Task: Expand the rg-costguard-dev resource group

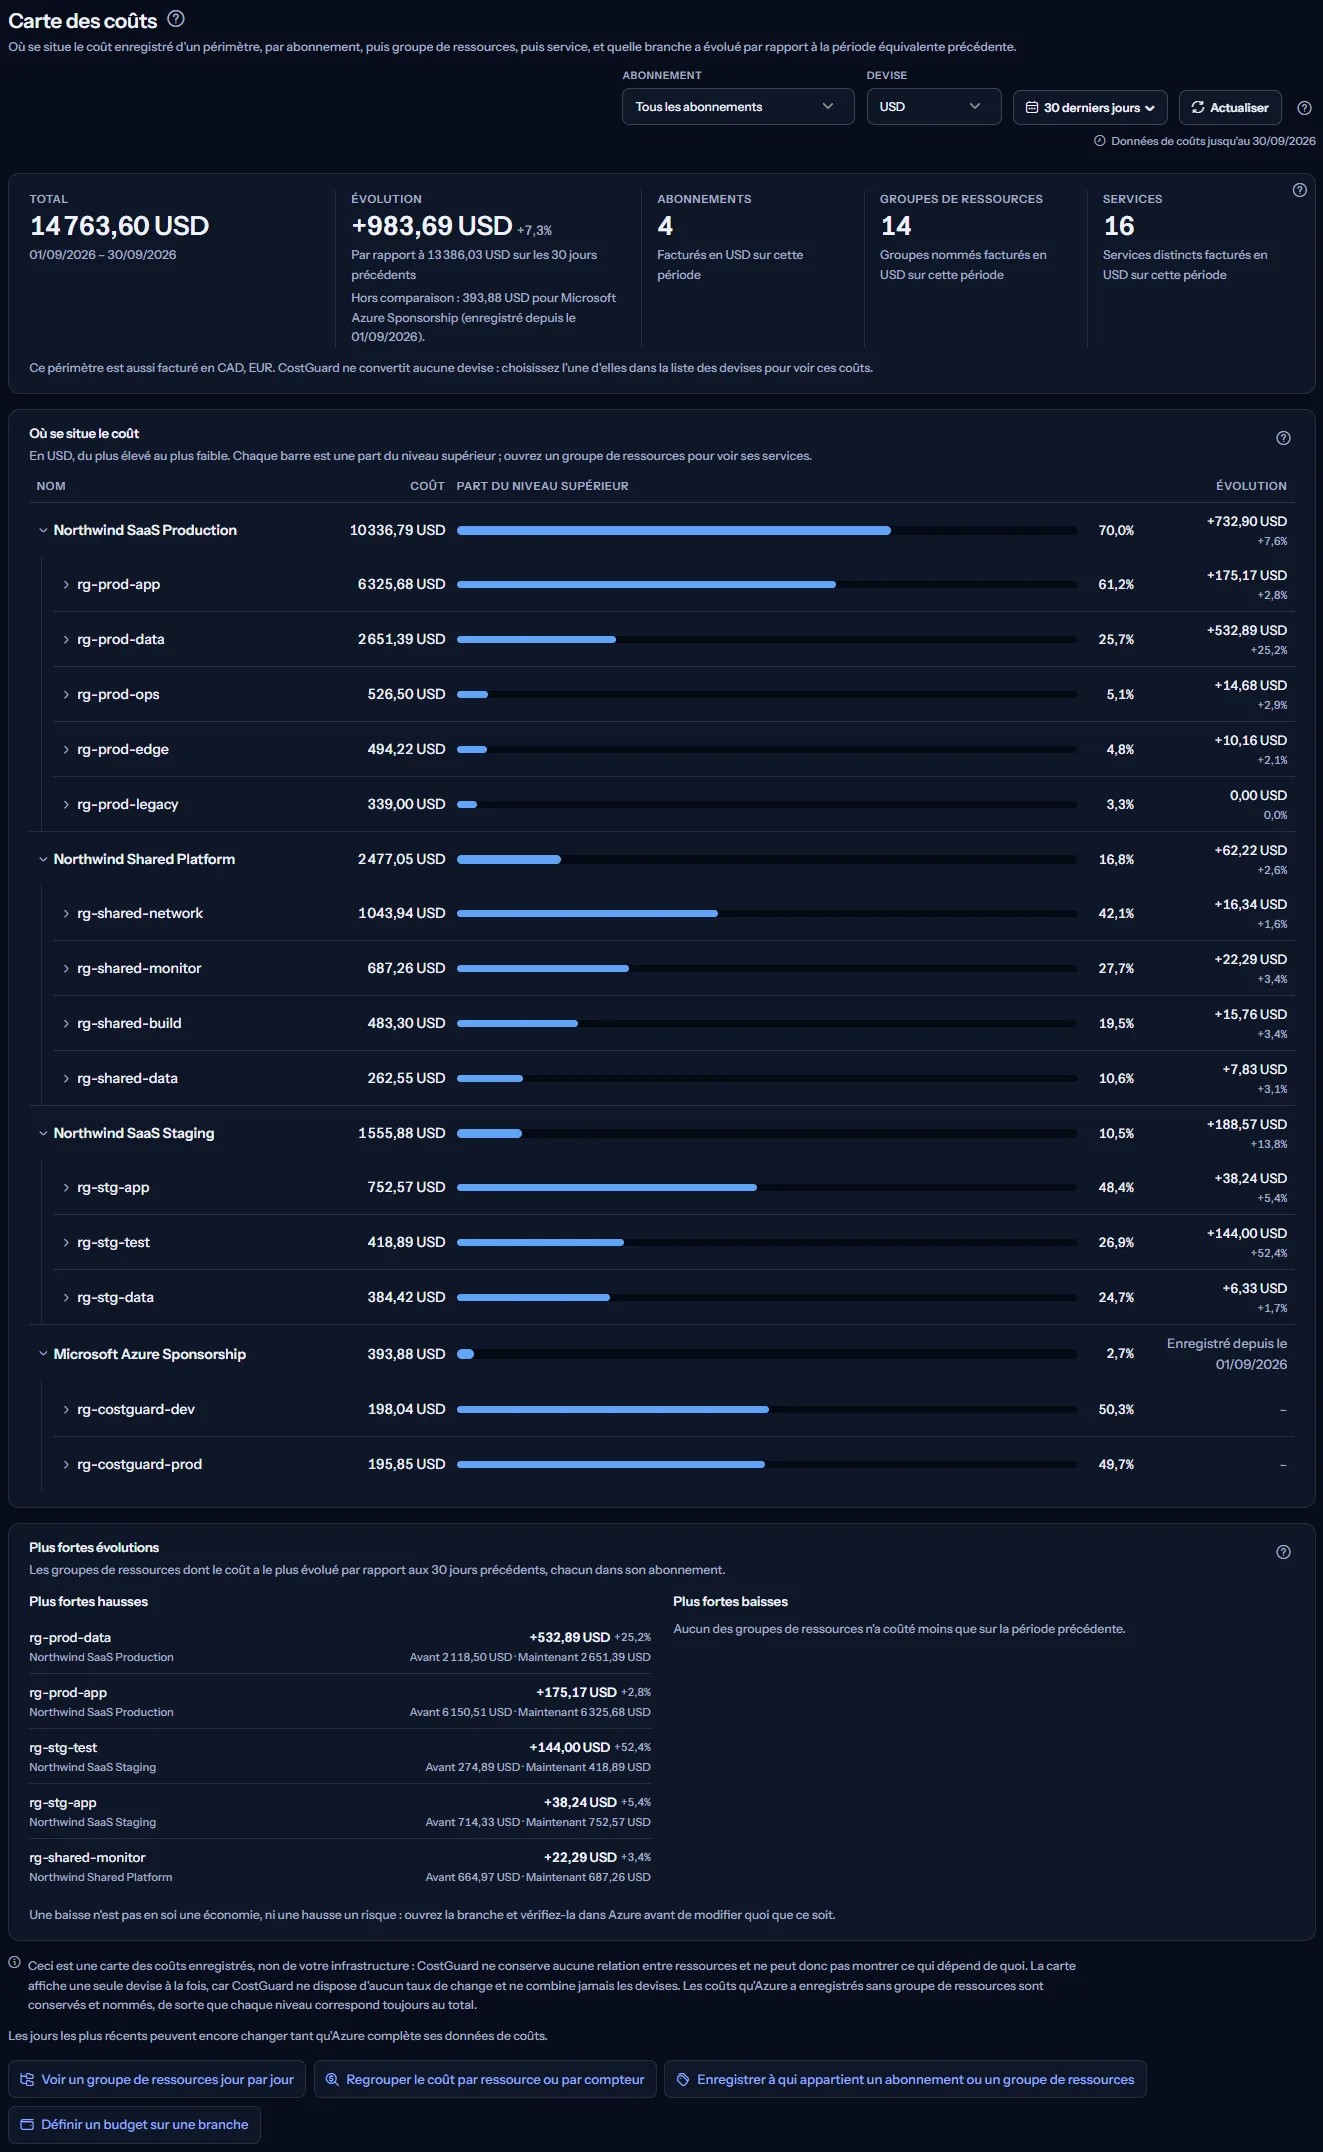Action: [x=66, y=1410]
